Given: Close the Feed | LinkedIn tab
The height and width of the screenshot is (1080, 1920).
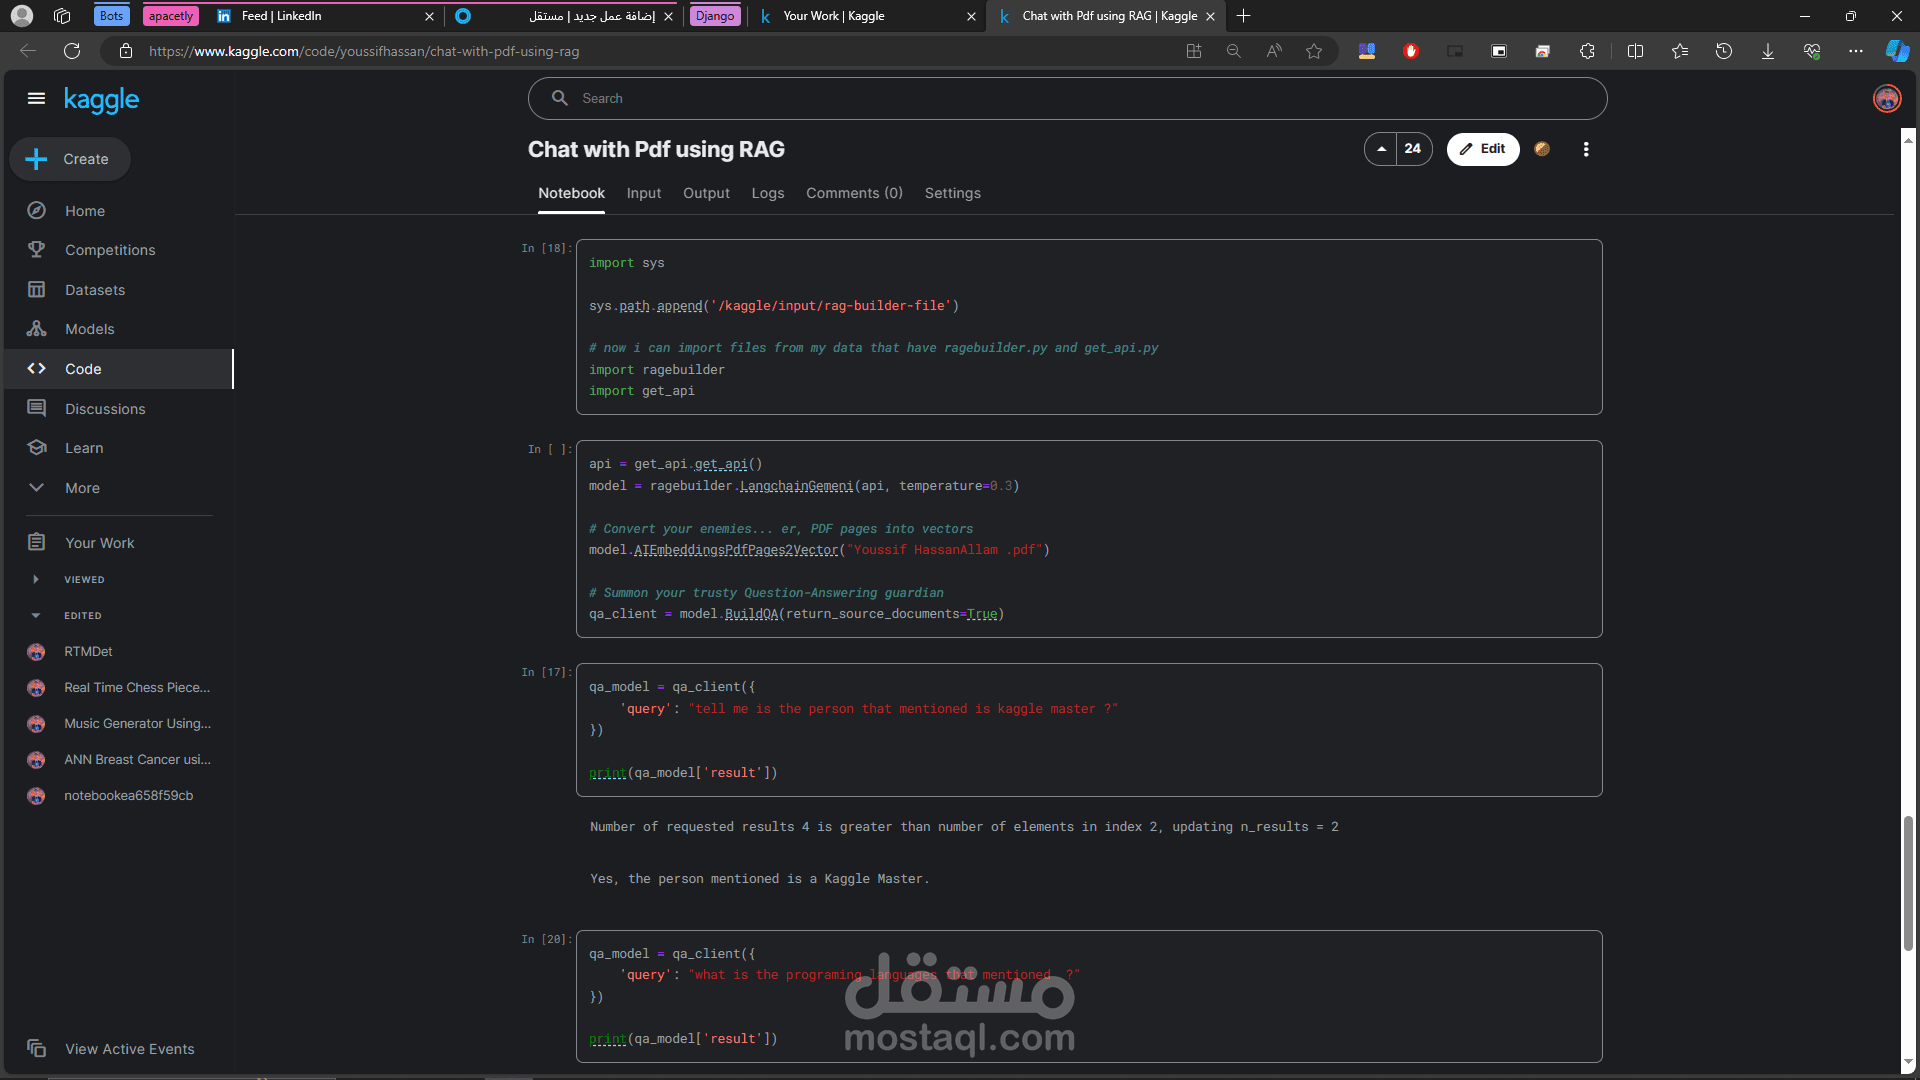Looking at the screenshot, I should 429,16.
